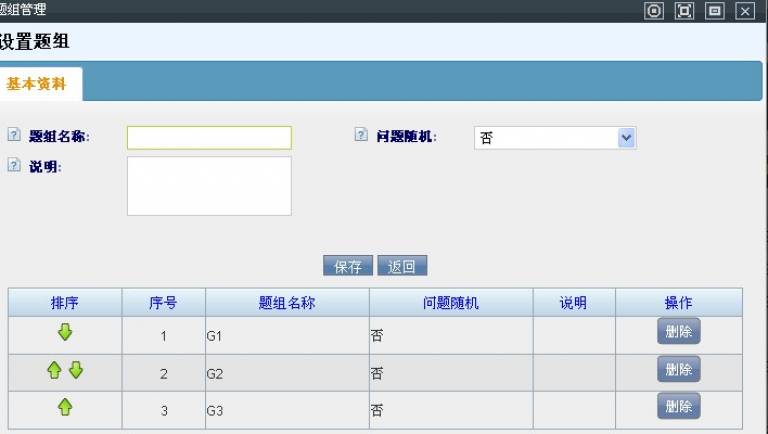The width and height of the screenshot is (768, 434).
Task: Click the restore window icon in title bar
Action: click(714, 11)
